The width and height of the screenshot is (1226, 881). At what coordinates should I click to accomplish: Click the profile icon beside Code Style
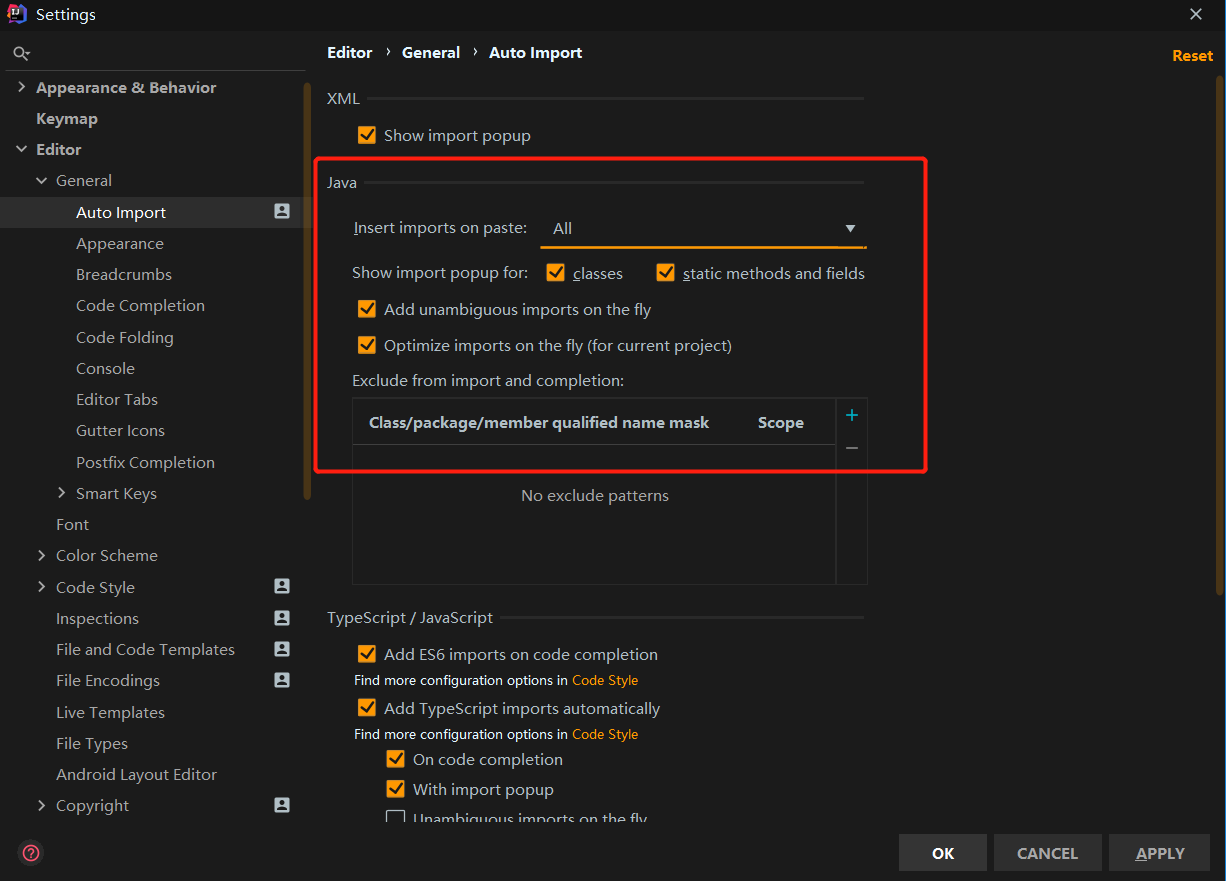(x=282, y=586)
